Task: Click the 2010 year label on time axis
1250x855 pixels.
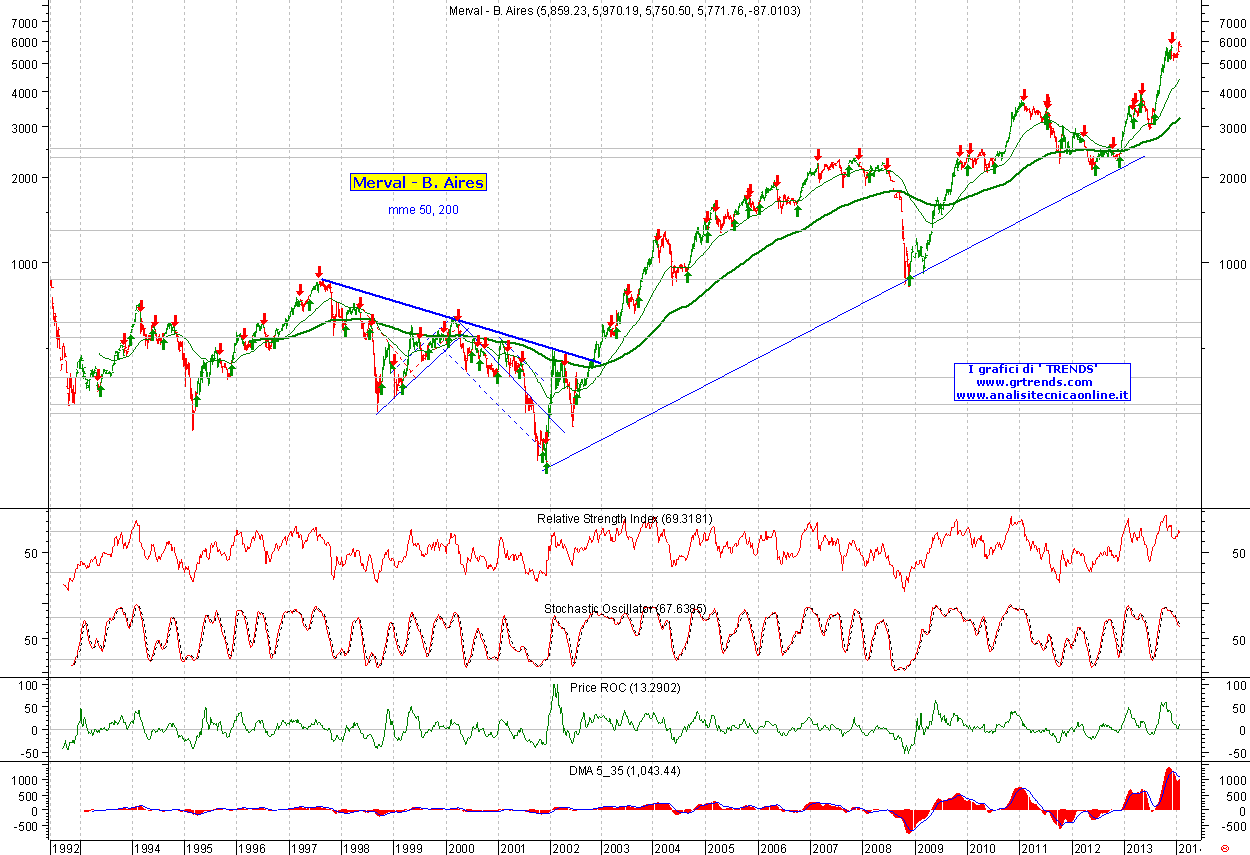Action: pyautogui.click(x=982, y=848)
